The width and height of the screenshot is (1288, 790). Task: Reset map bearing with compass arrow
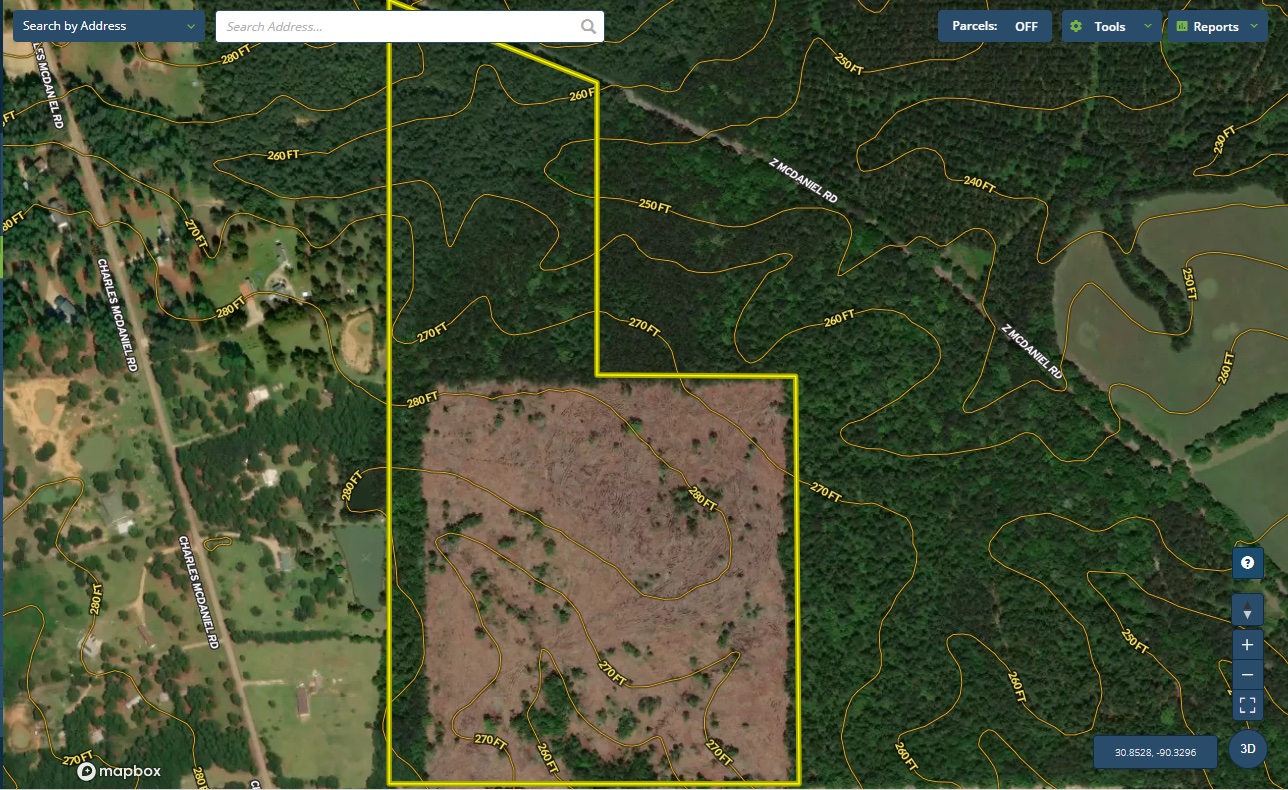click(1247, 610)
